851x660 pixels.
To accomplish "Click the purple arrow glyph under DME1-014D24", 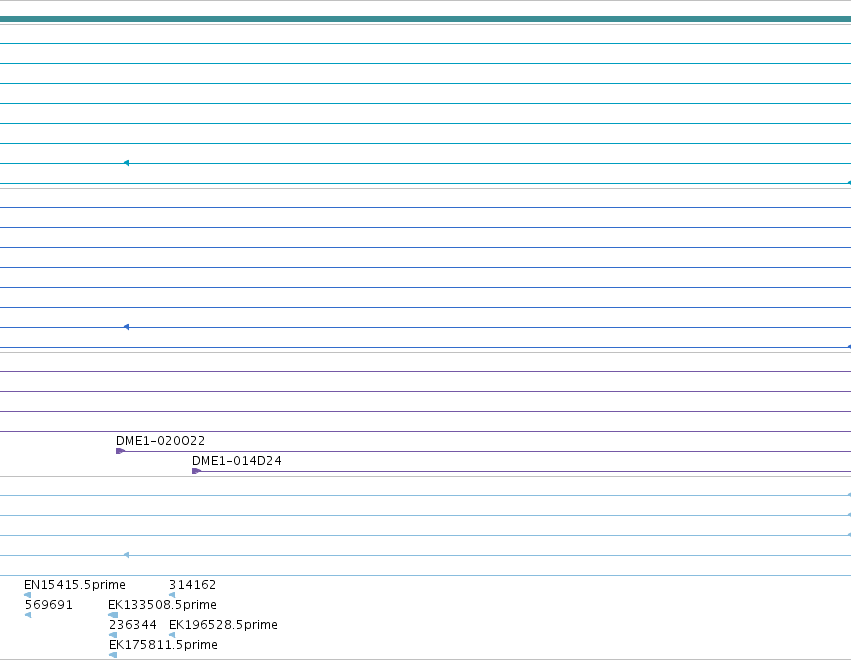I will point(196,471).
